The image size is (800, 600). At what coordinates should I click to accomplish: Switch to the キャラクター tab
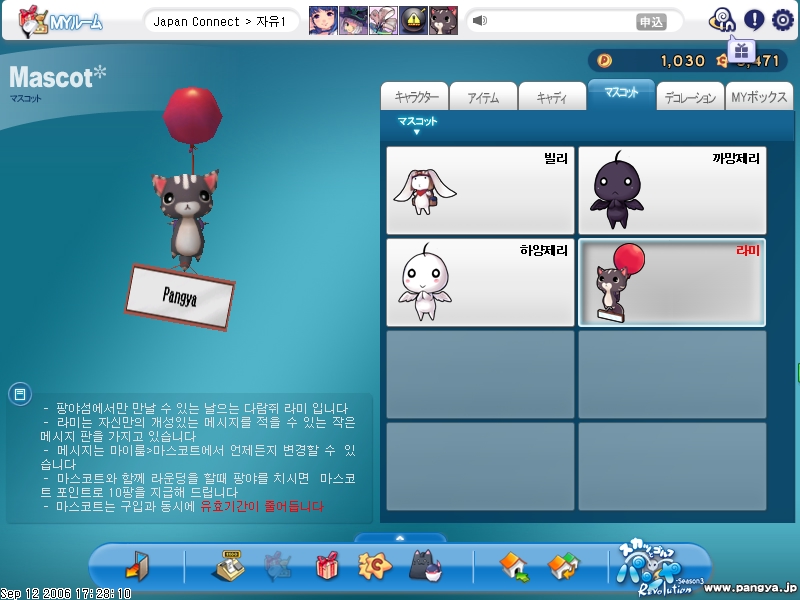pos(415,97)
